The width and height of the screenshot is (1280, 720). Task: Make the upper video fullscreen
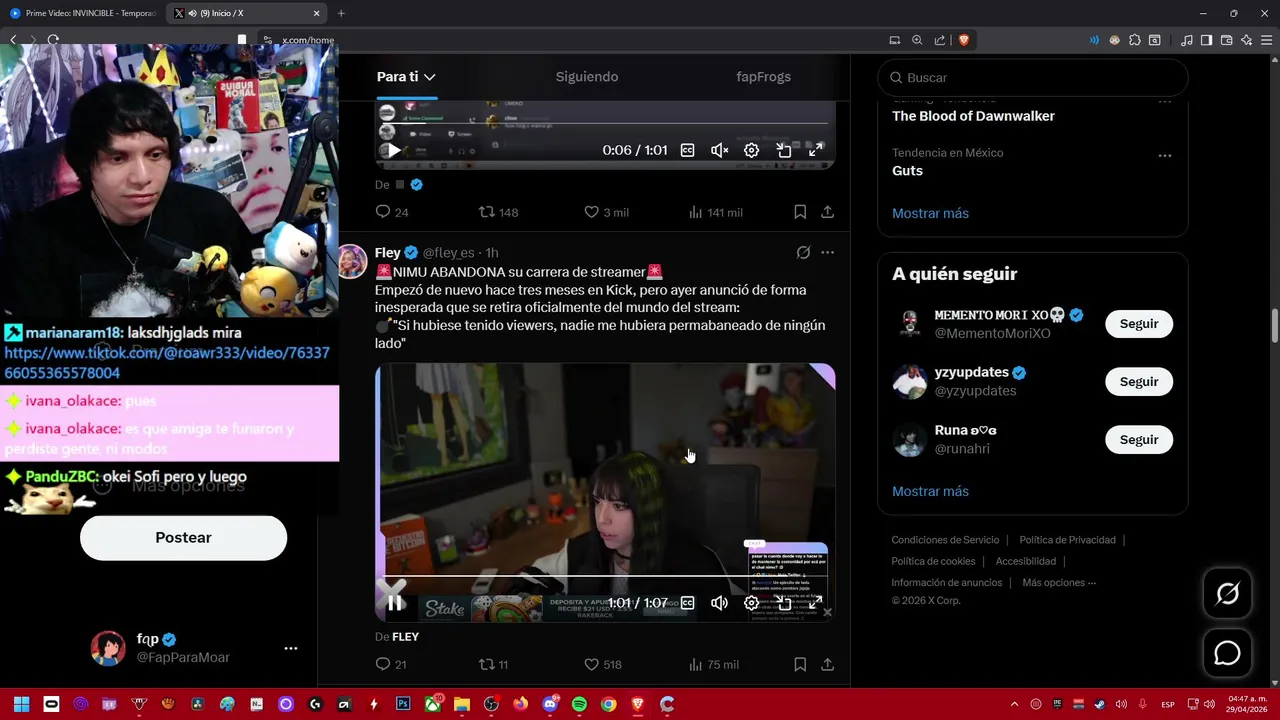click(816, 150)
